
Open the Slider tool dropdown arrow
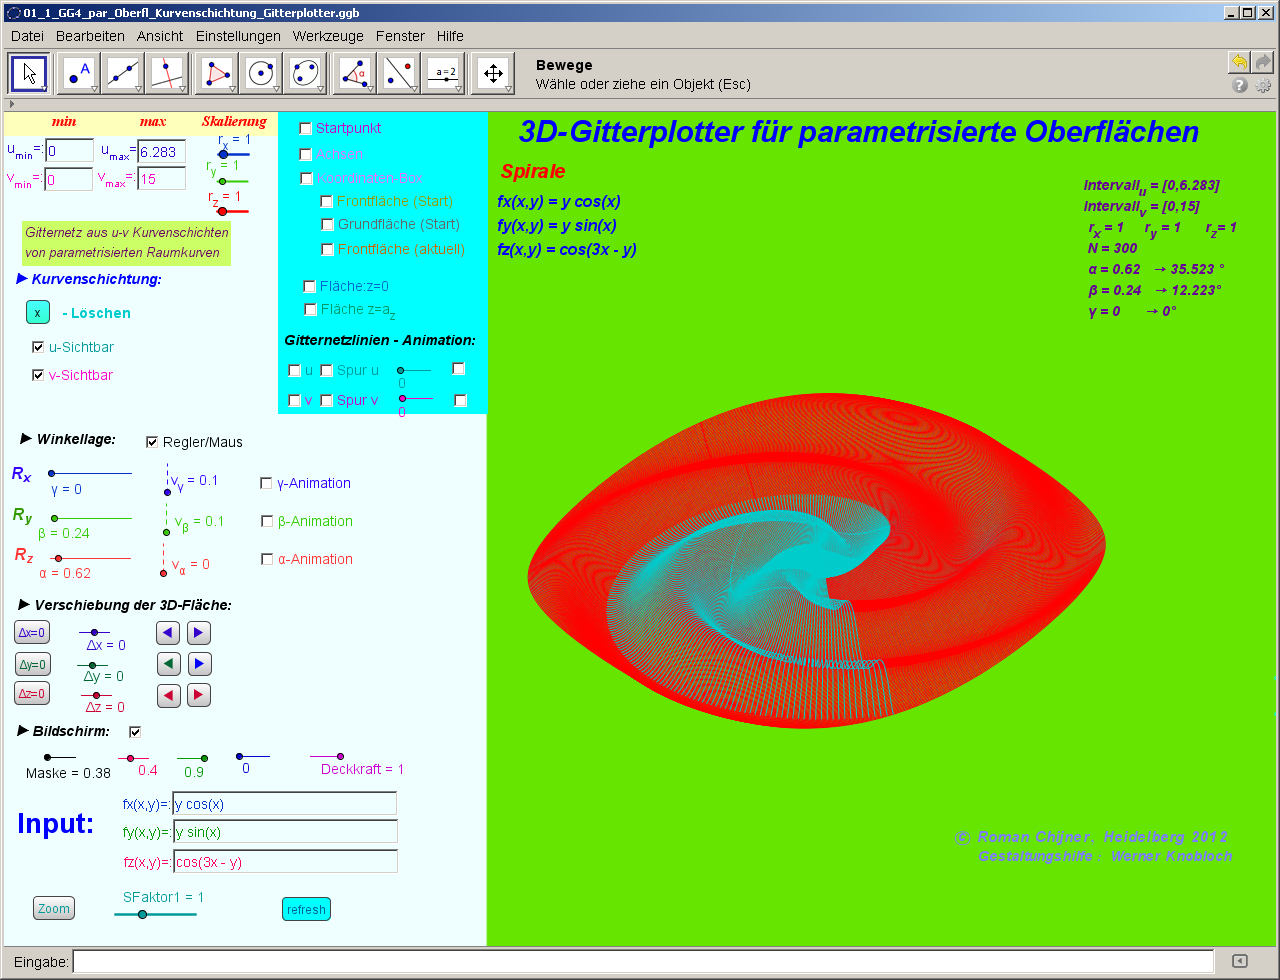click(461, 89)
